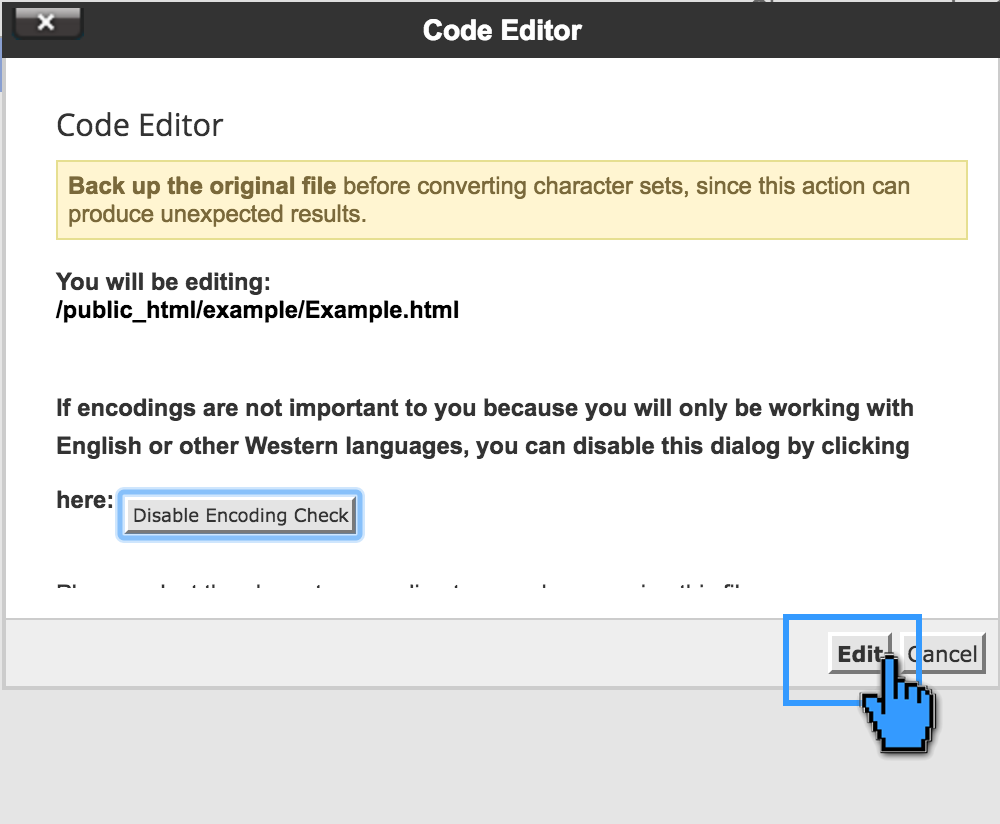Screen dimensions: 1000x824
Task: Cancel out of the encoding check dialog
Action: [943, 654]
